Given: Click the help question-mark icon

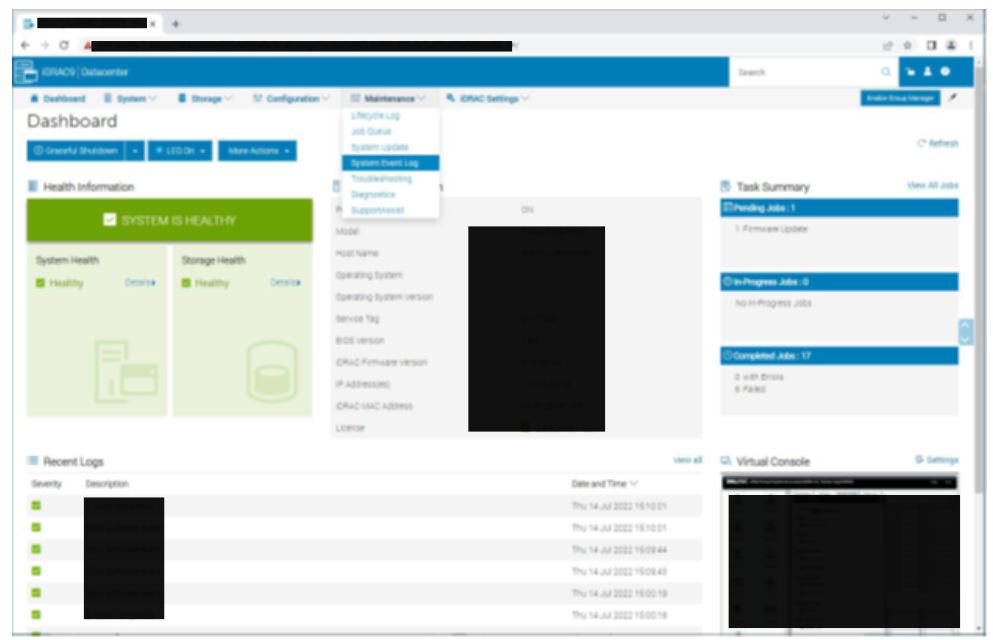Looking at the screenshot, I should click(945, 71).
